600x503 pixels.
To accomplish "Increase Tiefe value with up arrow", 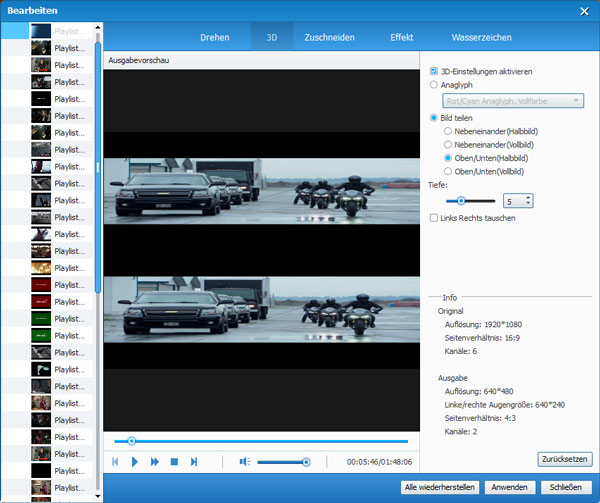I will [x=528, y=196].
